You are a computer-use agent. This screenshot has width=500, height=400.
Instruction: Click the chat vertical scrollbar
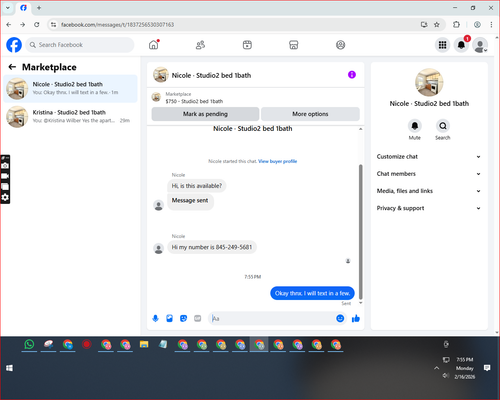point(360,232)
